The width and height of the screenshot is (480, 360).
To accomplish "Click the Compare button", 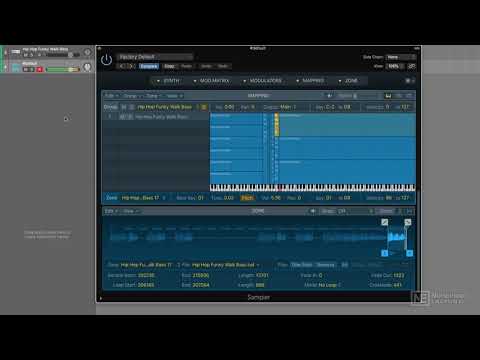I will 149,66.
